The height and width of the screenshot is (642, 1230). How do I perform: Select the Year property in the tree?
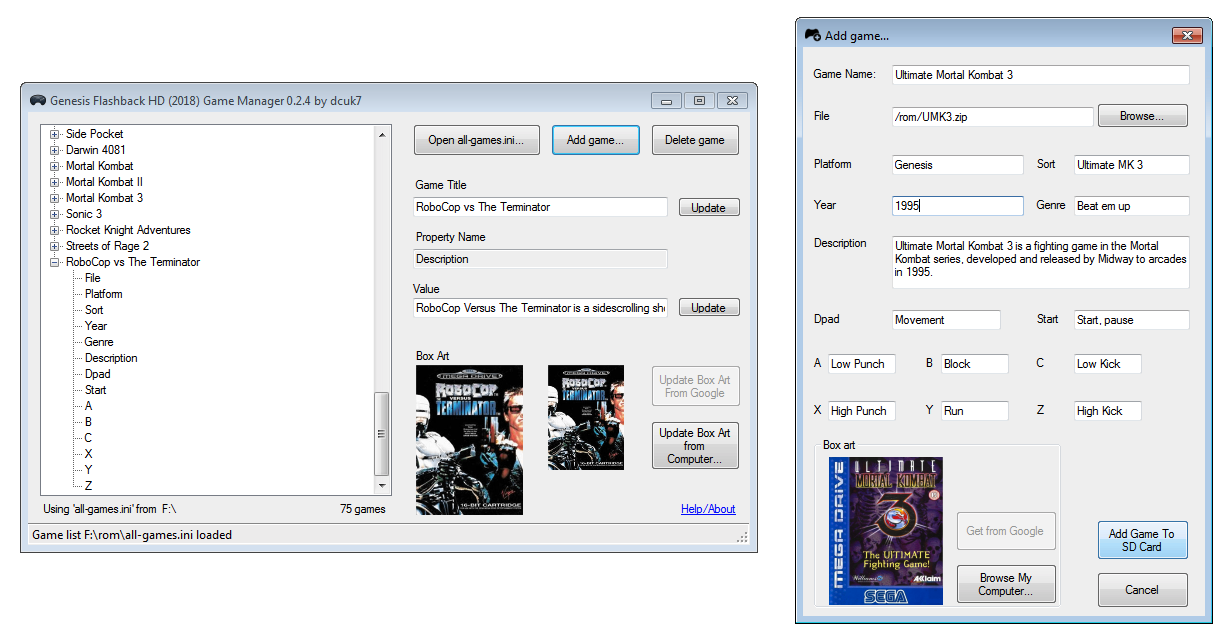tap(96, 326)
